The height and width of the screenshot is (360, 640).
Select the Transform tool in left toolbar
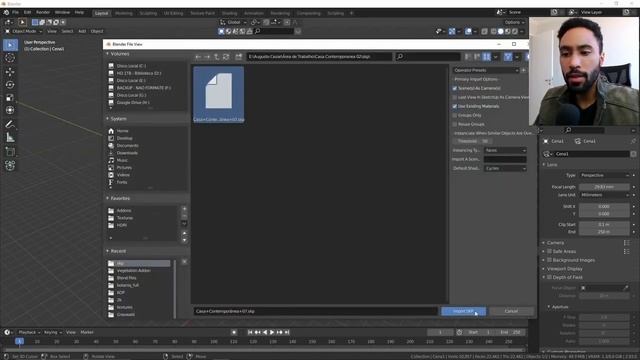click(10, 110)
